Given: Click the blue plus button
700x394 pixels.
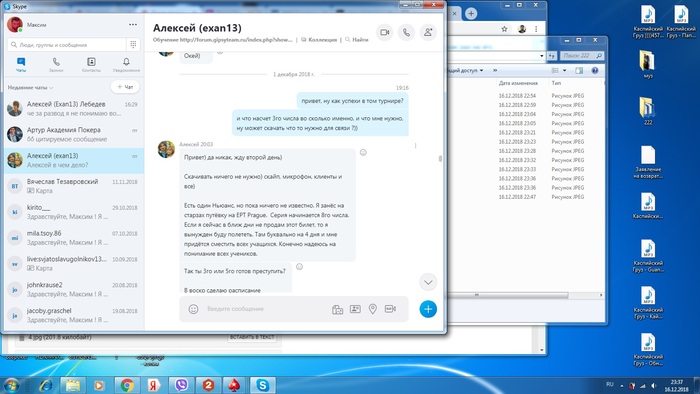Looking at the screenshot, I should point(428,309).
